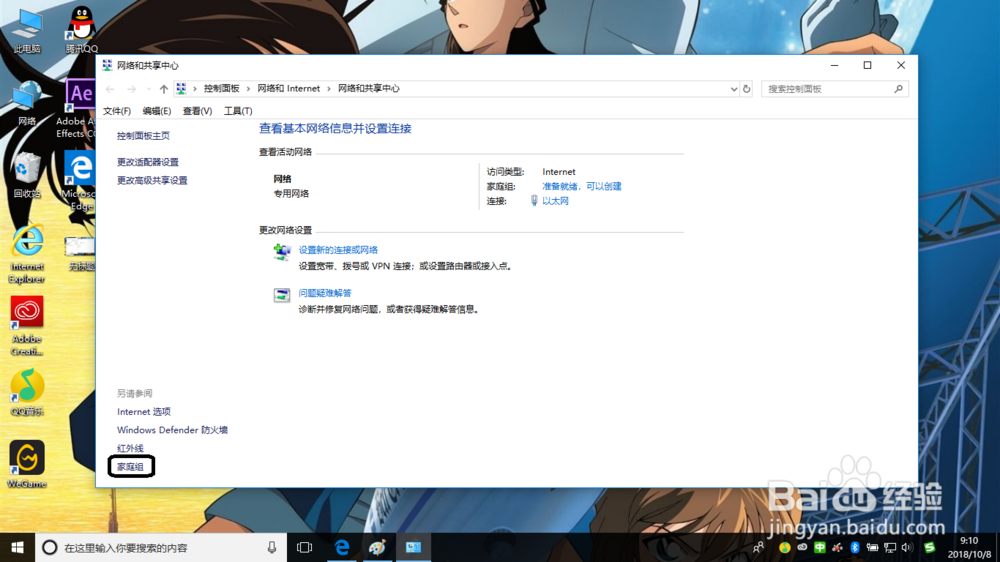Click the Windows Start button

17,547
